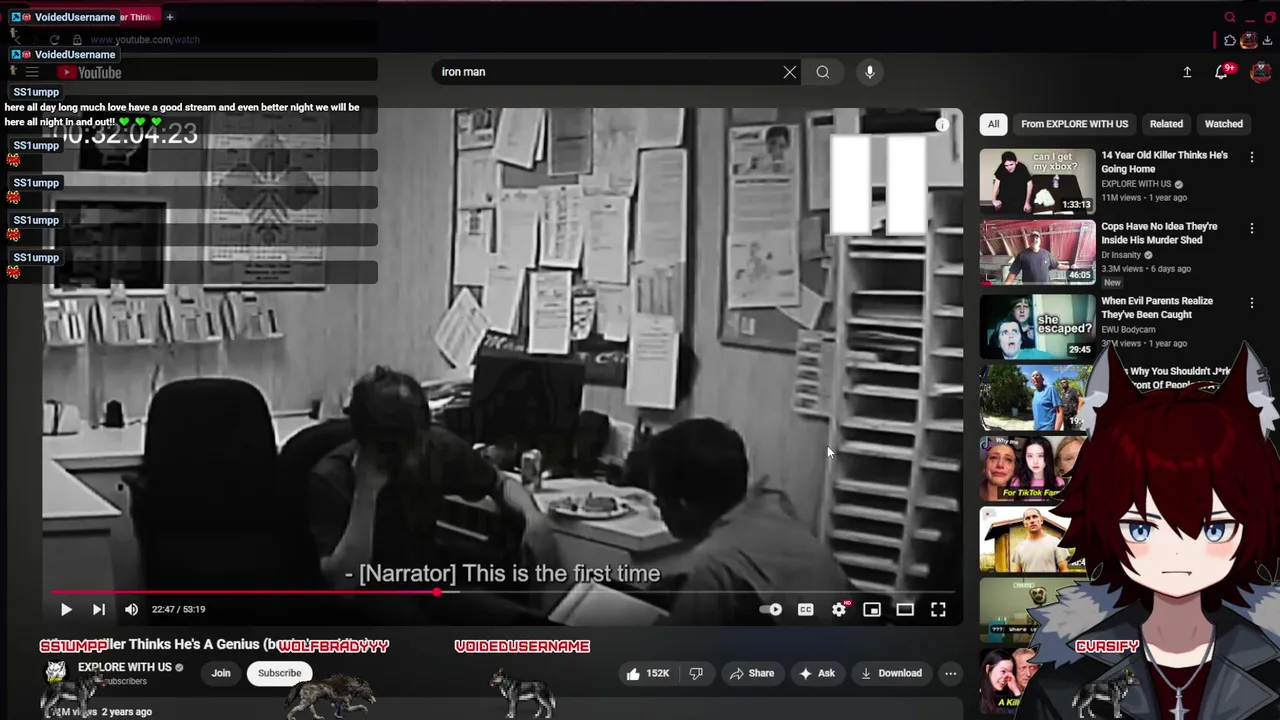
Task: Switch to theater mode
Action: pyautogui.click(x=905, y=609)
